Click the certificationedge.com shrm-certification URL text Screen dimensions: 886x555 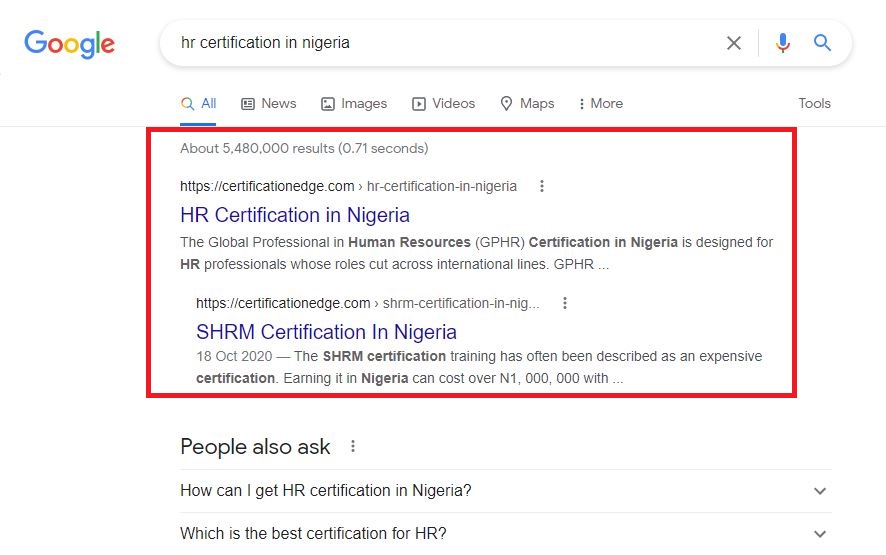click(367, 303)
